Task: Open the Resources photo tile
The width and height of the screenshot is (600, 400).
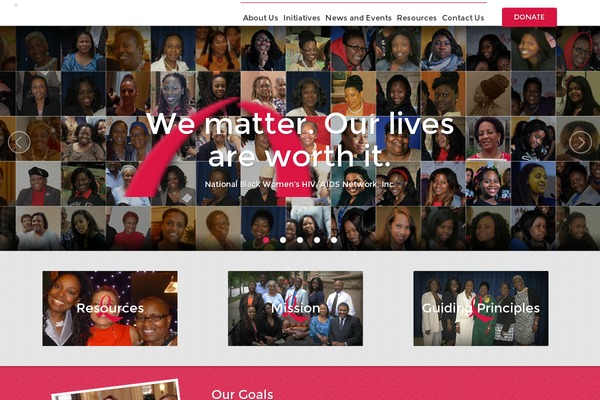Action: pos(110,309)
